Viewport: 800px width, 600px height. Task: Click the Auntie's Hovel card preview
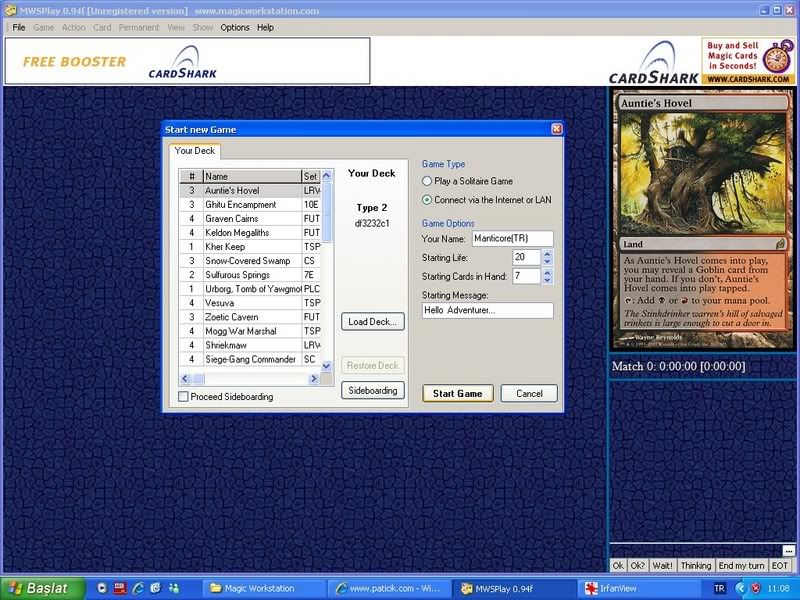tap(703, 219)
